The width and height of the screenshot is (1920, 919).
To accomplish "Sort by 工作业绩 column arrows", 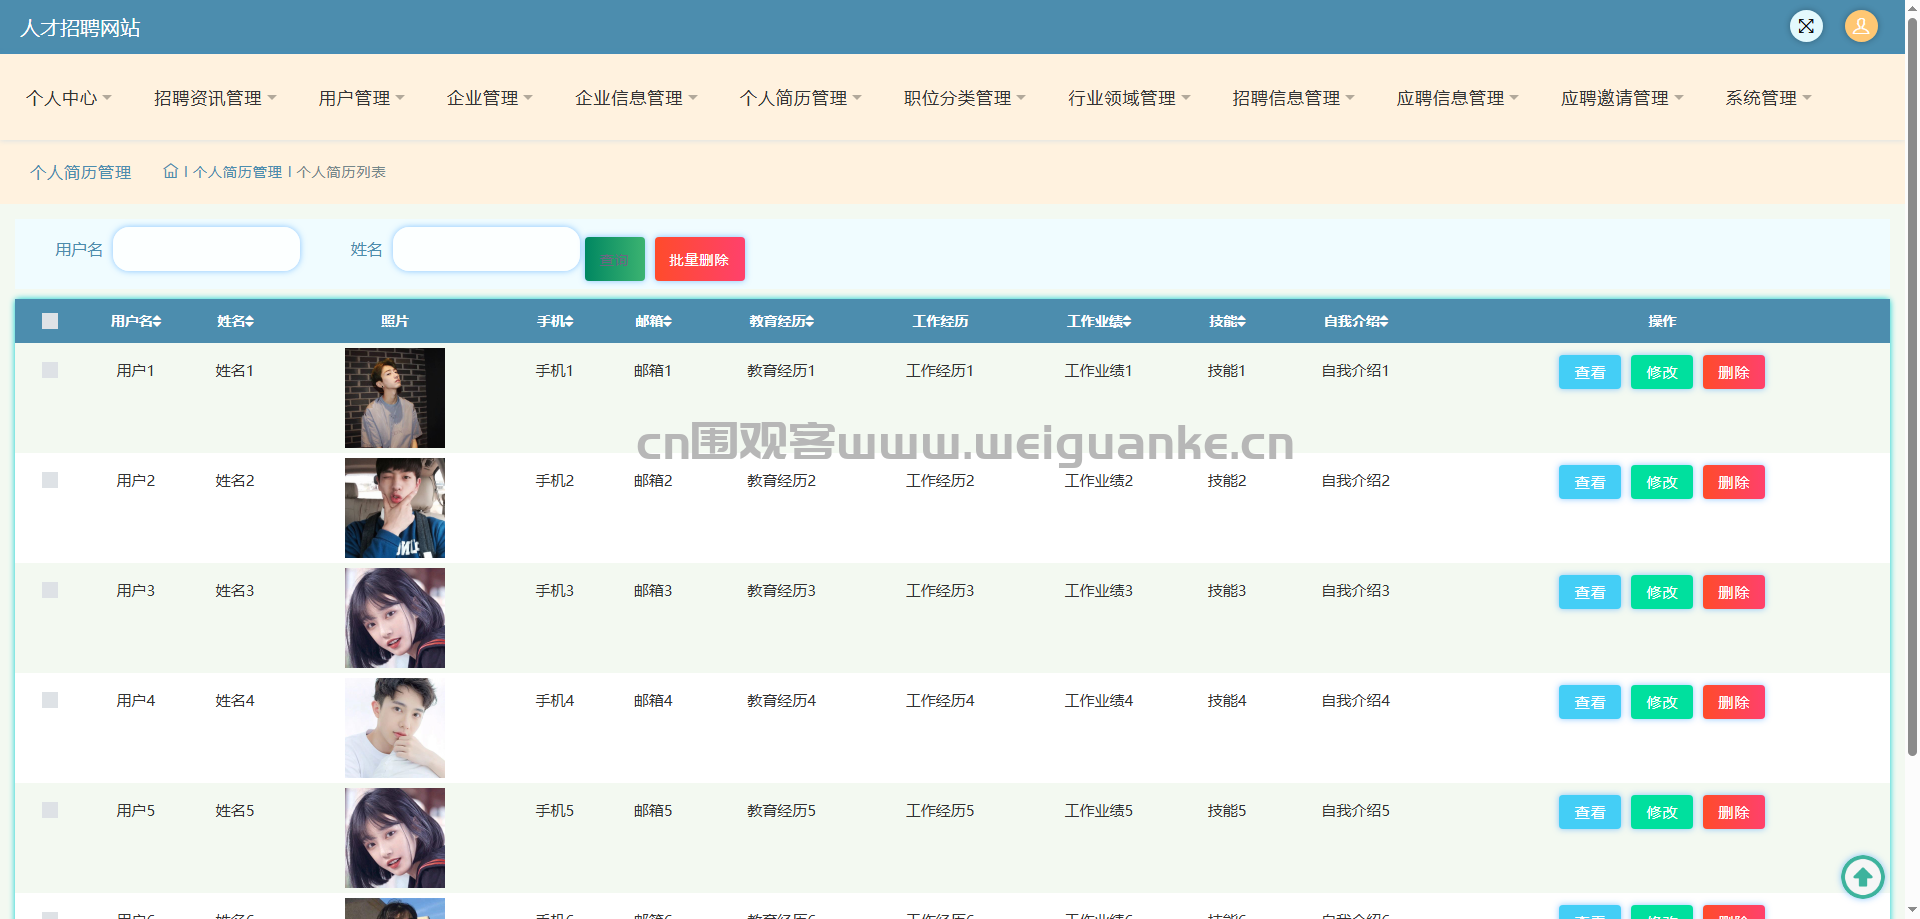I will click(x=1127, y=321).
